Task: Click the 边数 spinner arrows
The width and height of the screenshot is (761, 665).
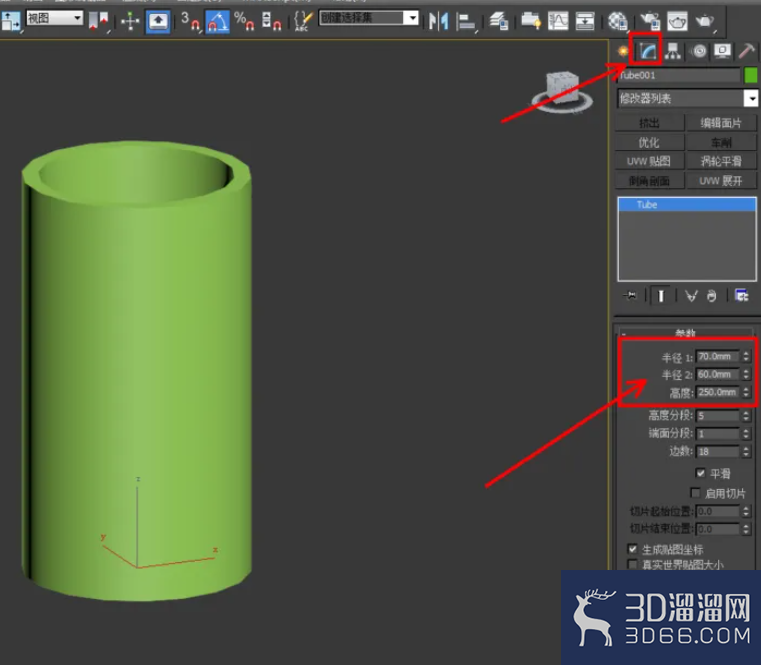Action: (x=746, y=451)
